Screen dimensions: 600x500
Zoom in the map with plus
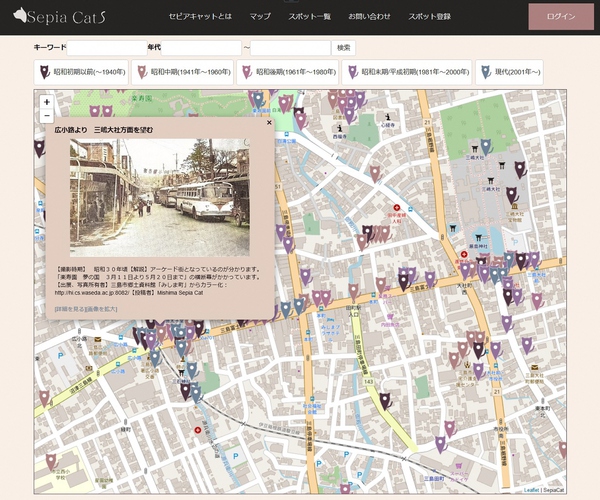coord(47,102)
